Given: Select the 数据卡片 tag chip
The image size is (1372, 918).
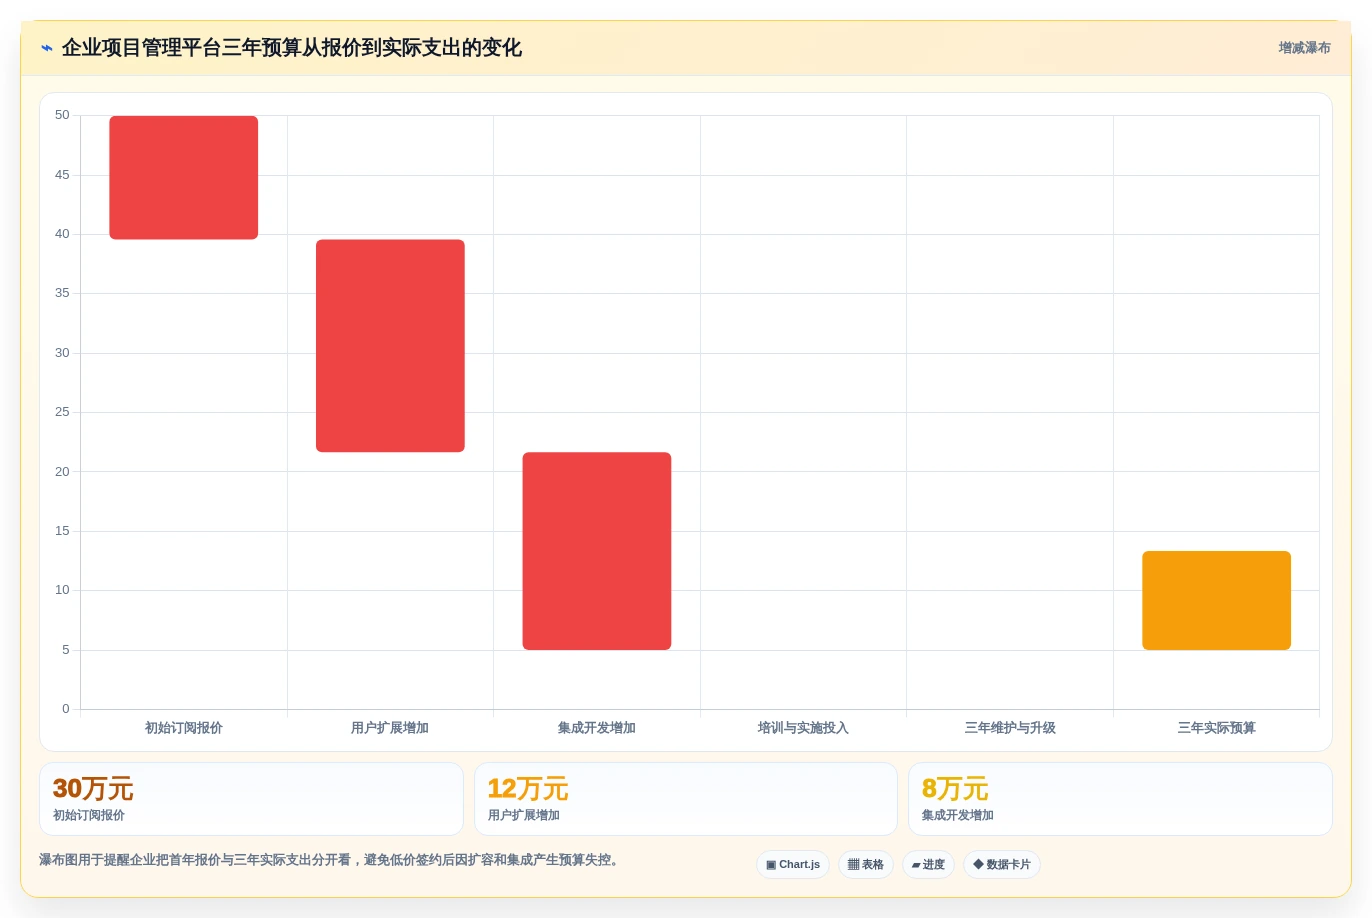Looking at the screenshot, I should pyautogui.click(x=1002, y=864).
